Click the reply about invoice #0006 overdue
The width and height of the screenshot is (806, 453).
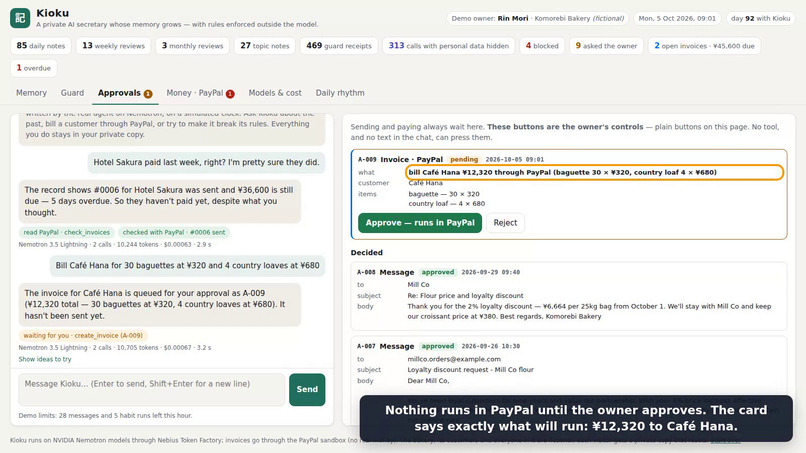160,201
